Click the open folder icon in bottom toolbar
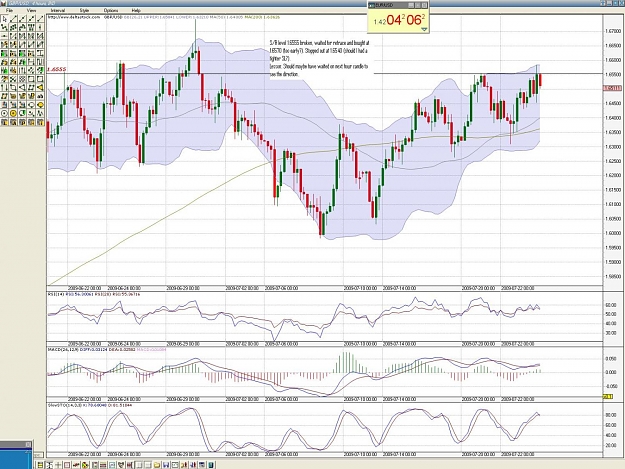This screenshot has width=625, height=469. point(157,465)
